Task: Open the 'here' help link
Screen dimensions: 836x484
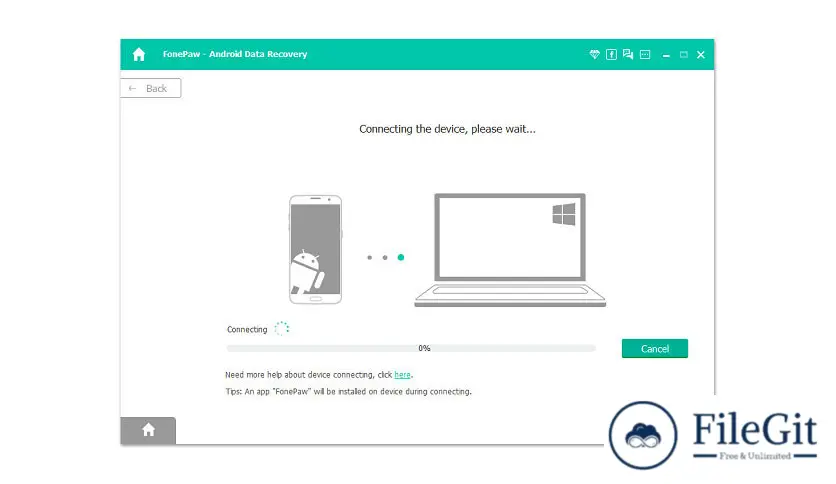Action: [402, 375]
